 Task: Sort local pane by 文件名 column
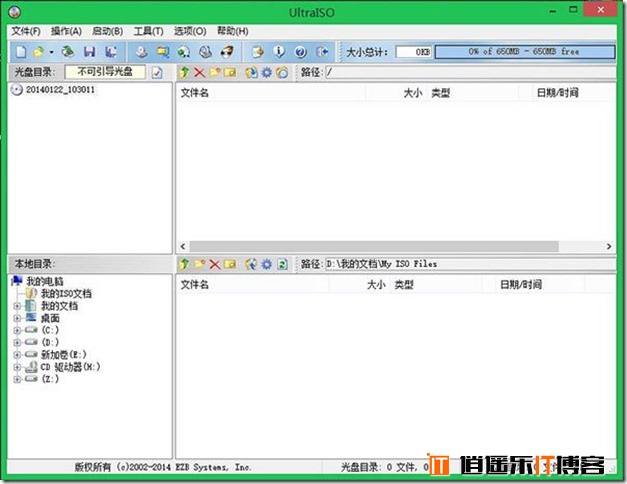[x=194, y=285]
